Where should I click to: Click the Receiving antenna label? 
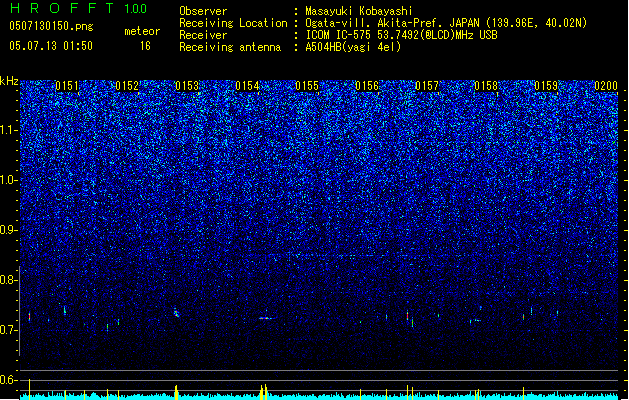230,47
